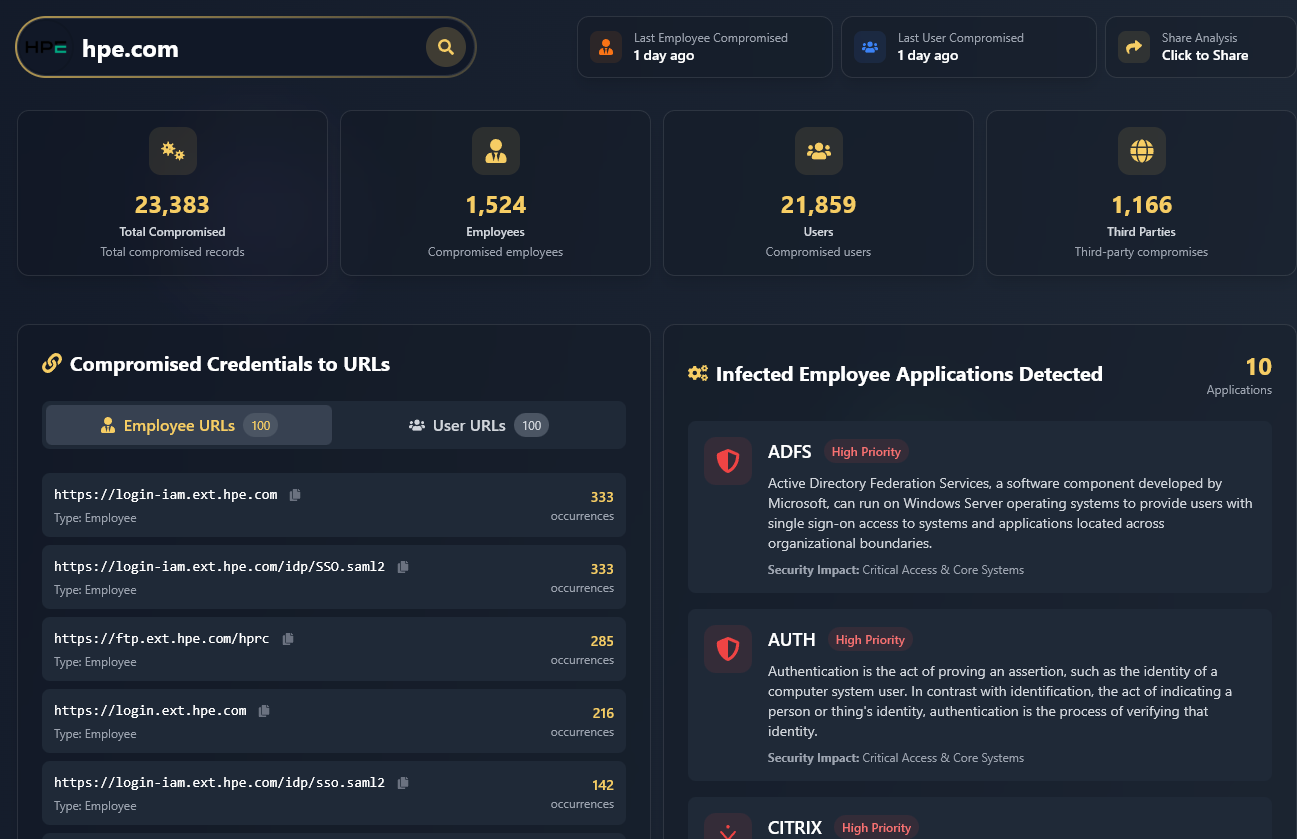Open the Users 21,859 stat card
Image resolution: width=1297 pixels, height=839 pixels.
coord(819,193)
